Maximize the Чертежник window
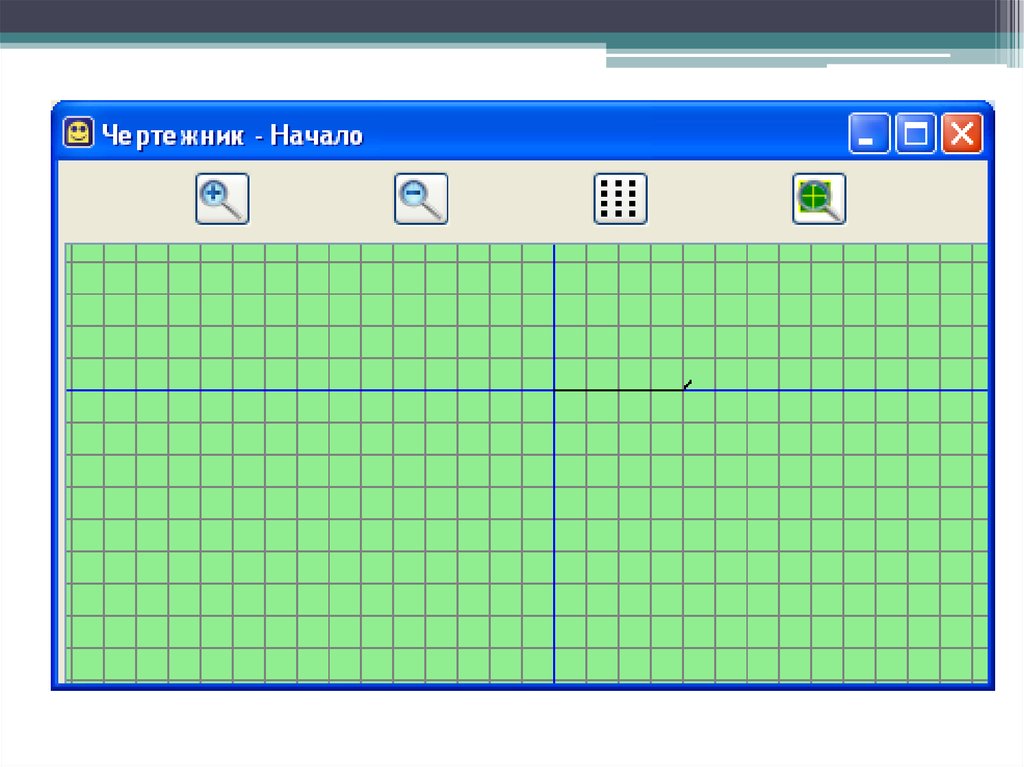The height and width of the screenshot is (767, 1024). pos(915,133)
